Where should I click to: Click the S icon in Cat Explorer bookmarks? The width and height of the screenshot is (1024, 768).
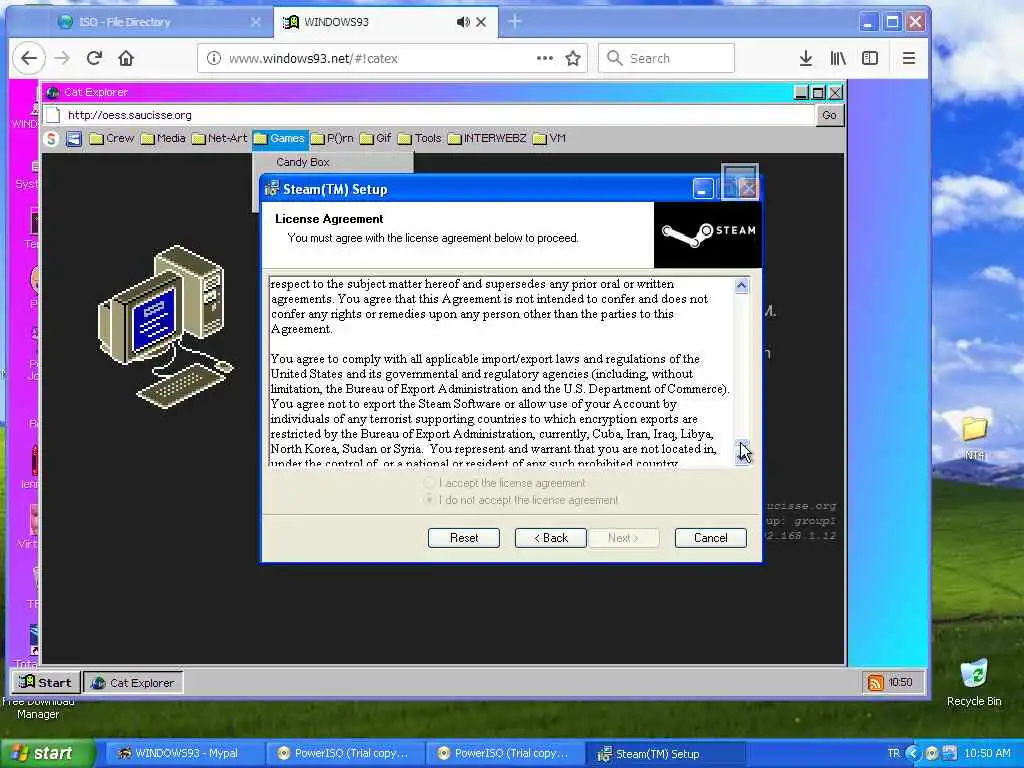[x=51, y=138]
